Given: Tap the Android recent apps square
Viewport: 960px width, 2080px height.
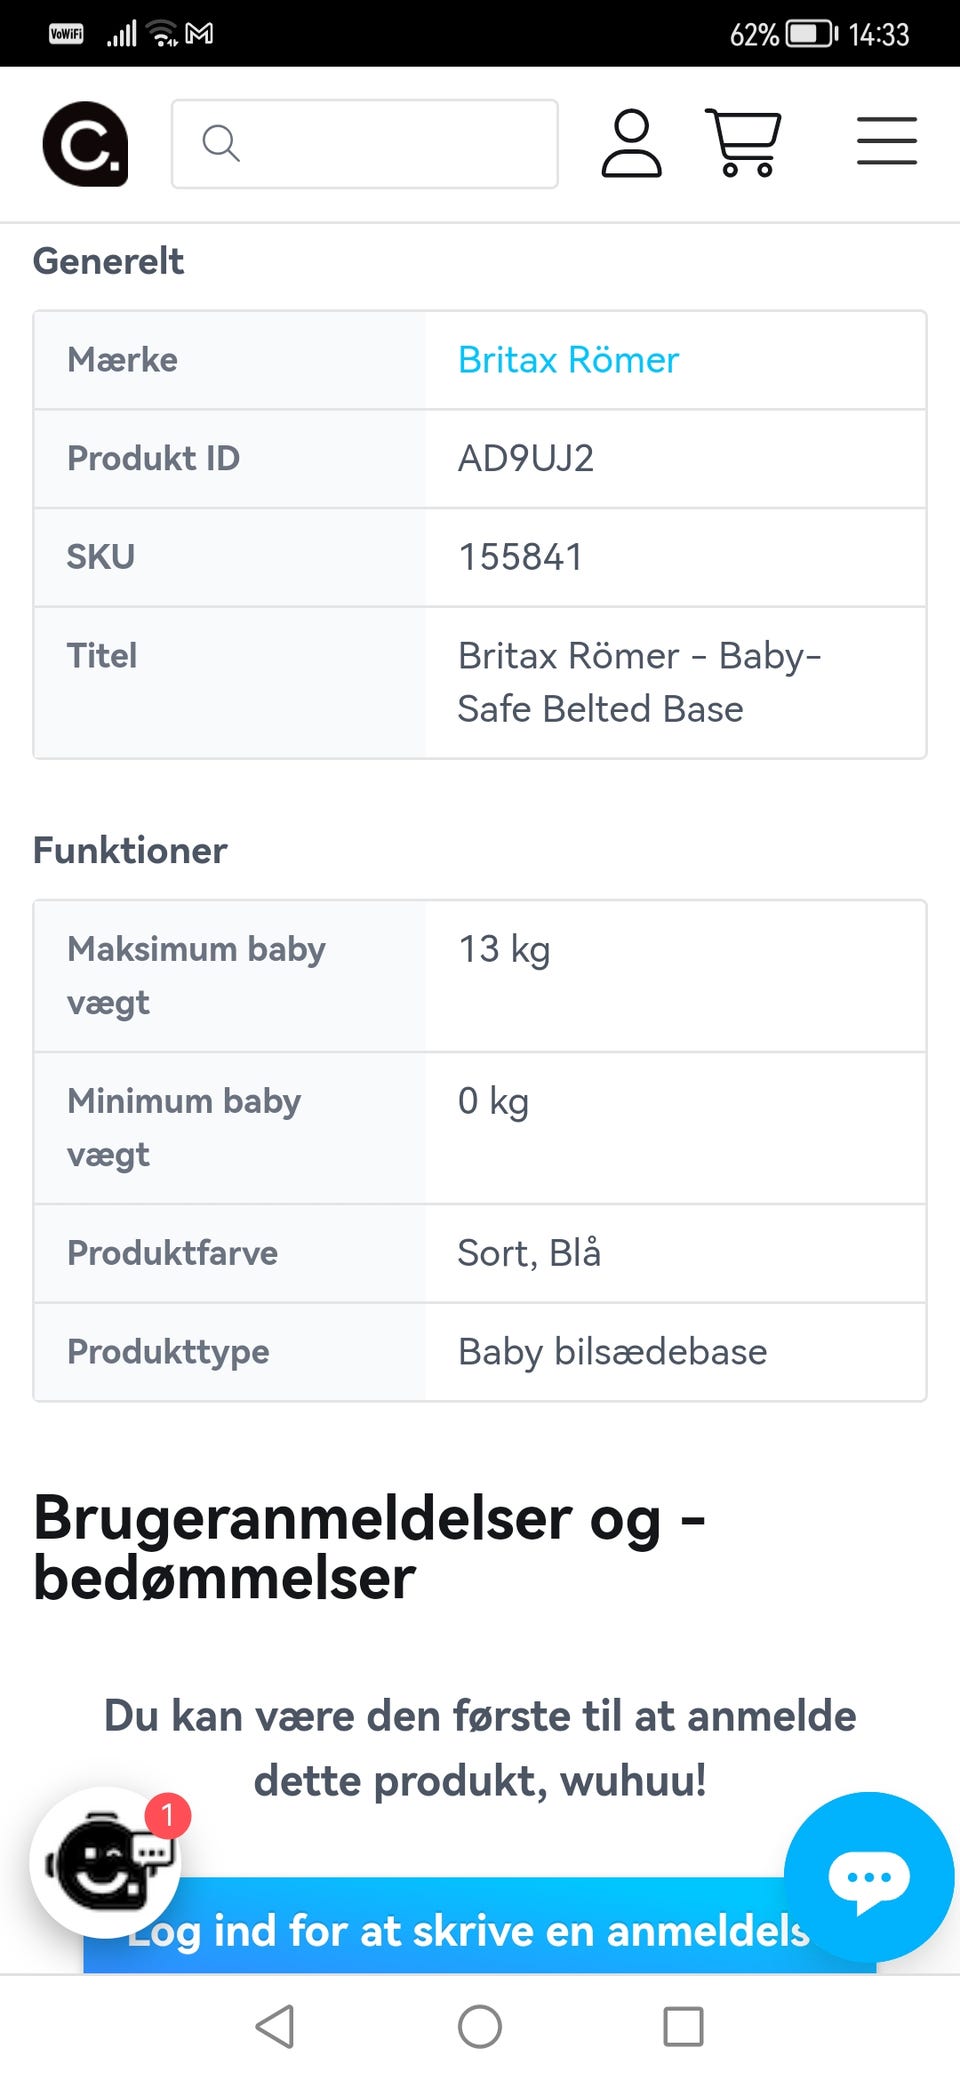Looking at the screenshot, I should click(x=684, y=2027).
